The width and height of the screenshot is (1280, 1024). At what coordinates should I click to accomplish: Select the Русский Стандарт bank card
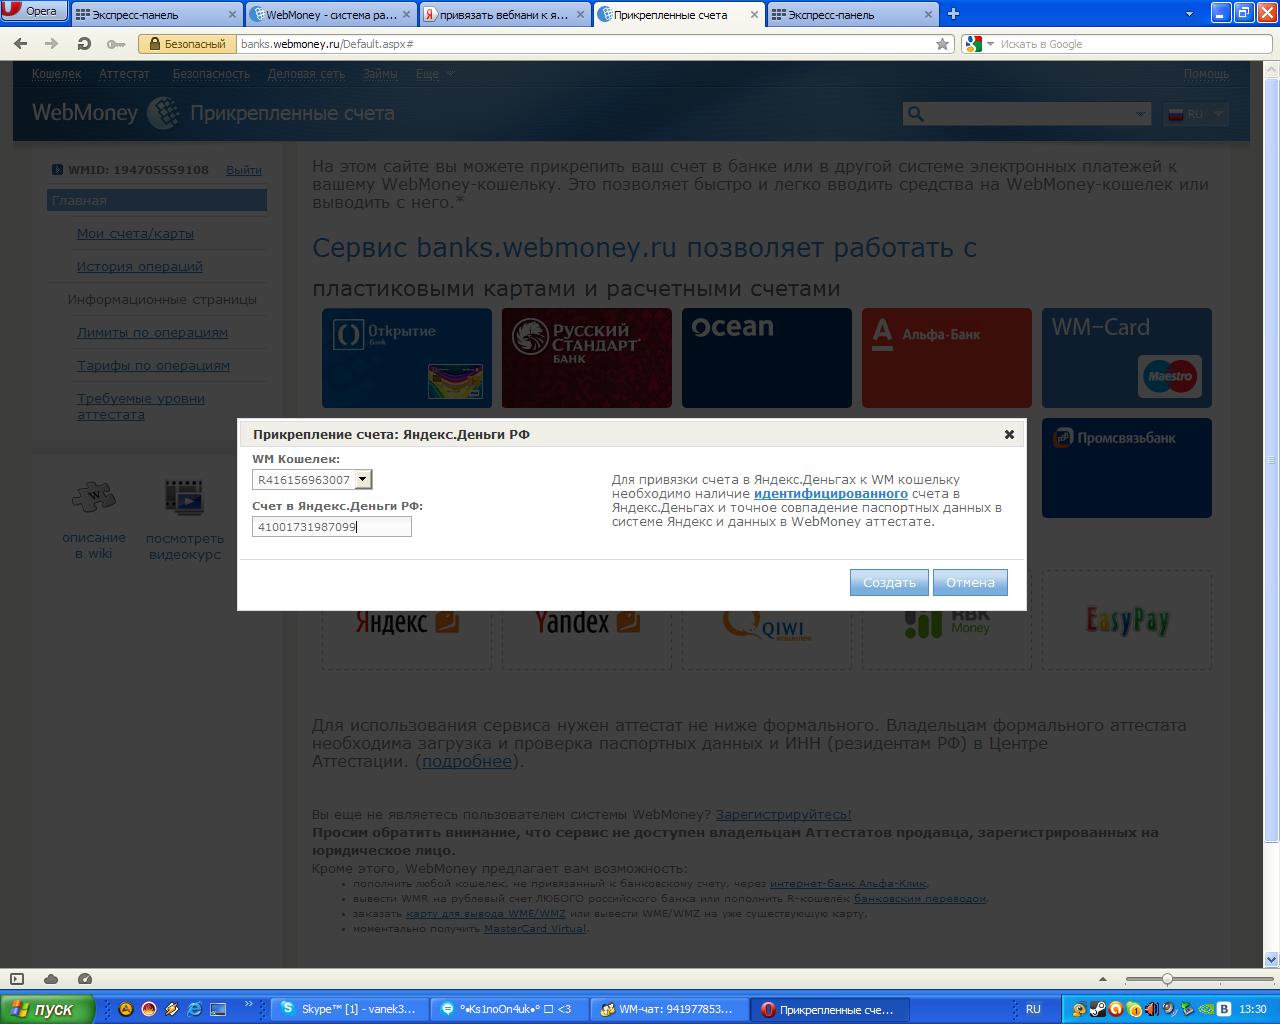pos(587,358)
